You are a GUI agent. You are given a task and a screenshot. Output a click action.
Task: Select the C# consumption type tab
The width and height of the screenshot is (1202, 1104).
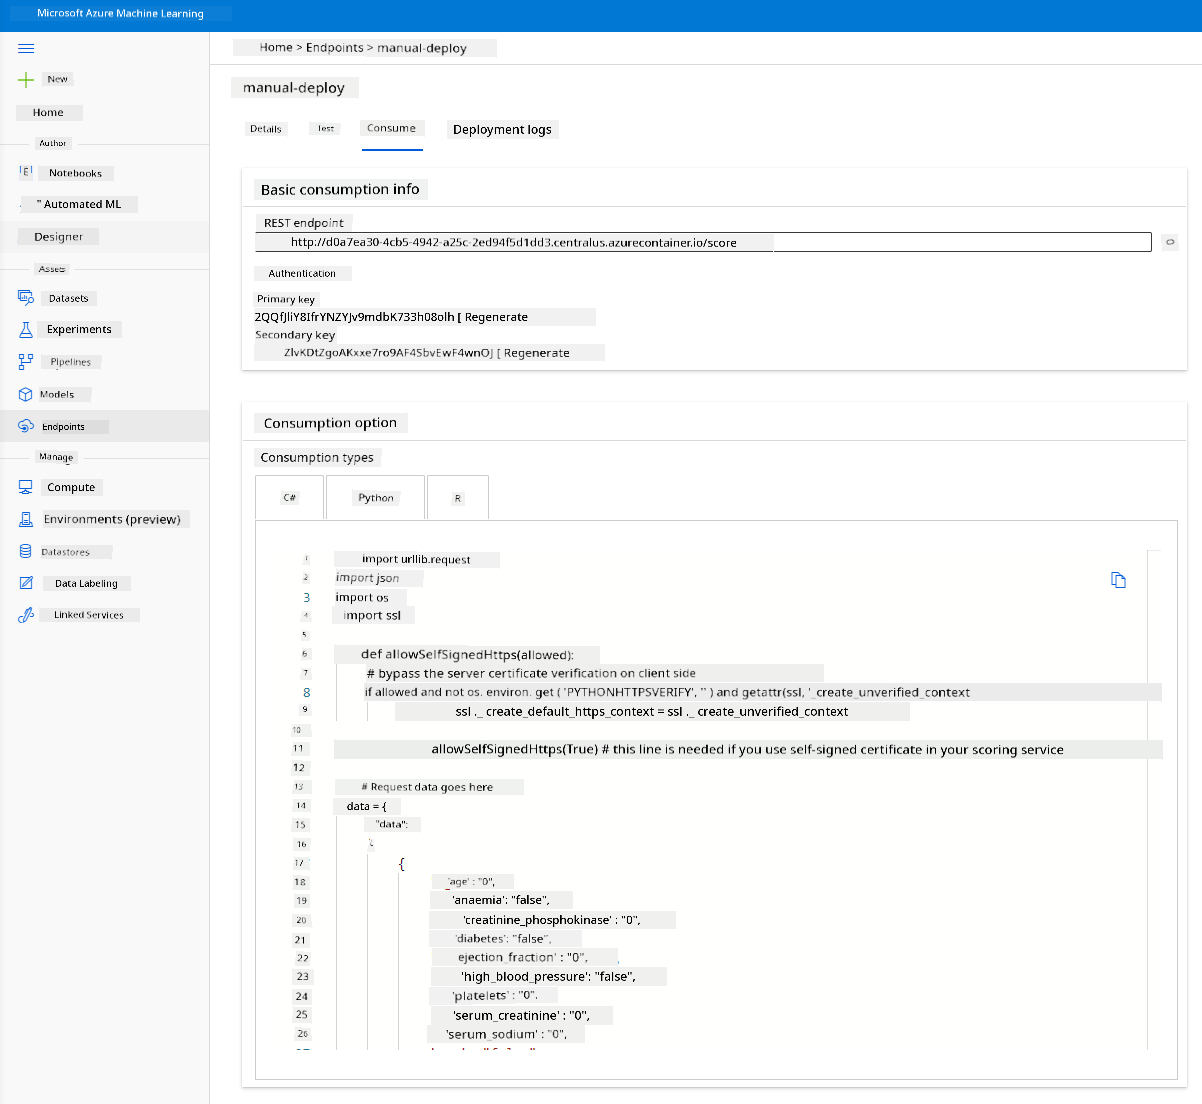(289, 497)
